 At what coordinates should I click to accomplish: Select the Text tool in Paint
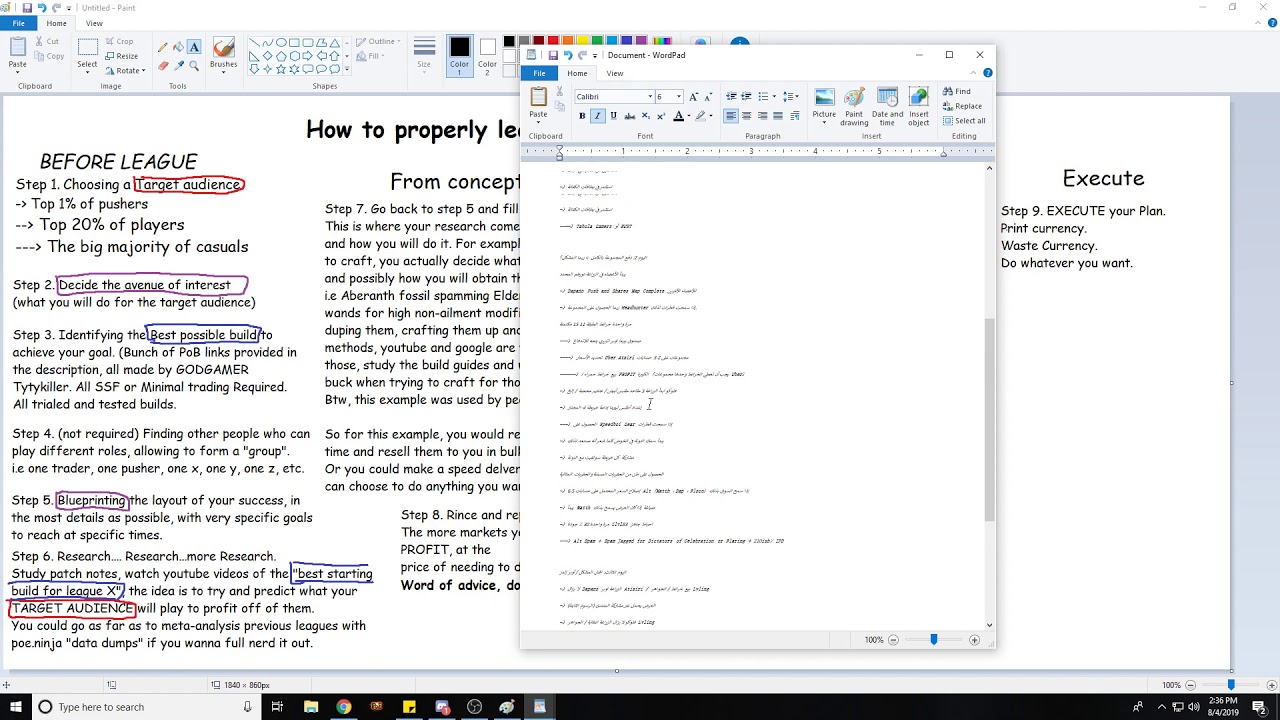[194, 47]
